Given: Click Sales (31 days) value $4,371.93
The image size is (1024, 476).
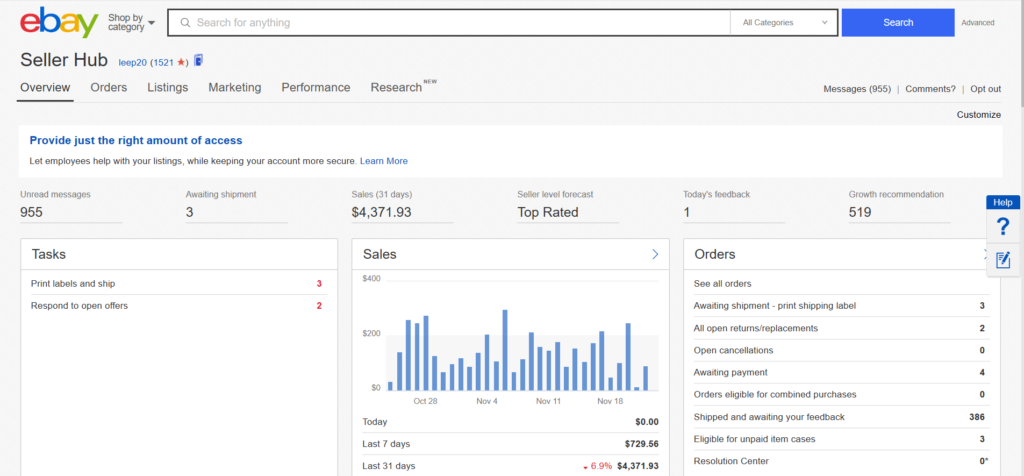Looking at the screenshot, I should click(x=381, y=212).
